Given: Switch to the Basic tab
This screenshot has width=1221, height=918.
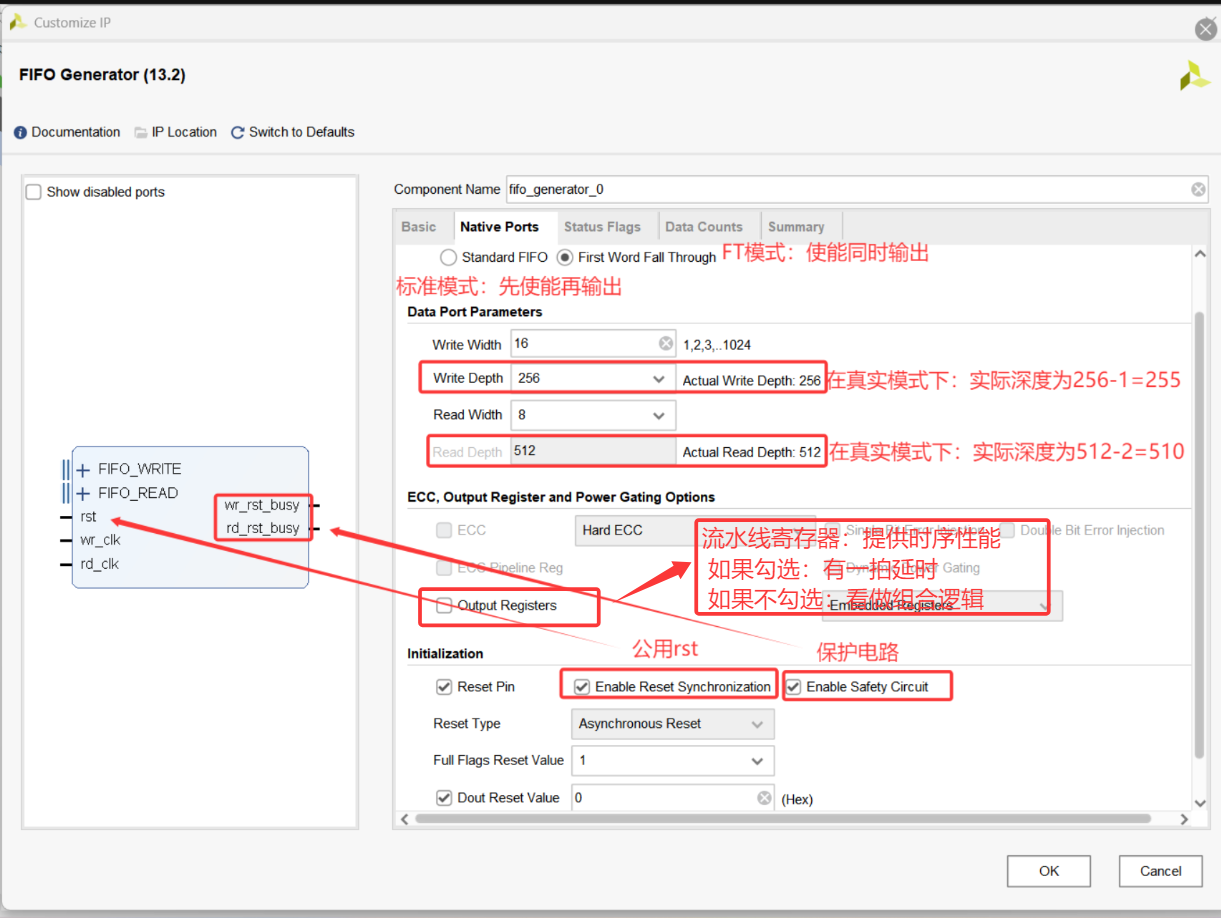Looking at the screenshot, I should (x=419, y=227).
